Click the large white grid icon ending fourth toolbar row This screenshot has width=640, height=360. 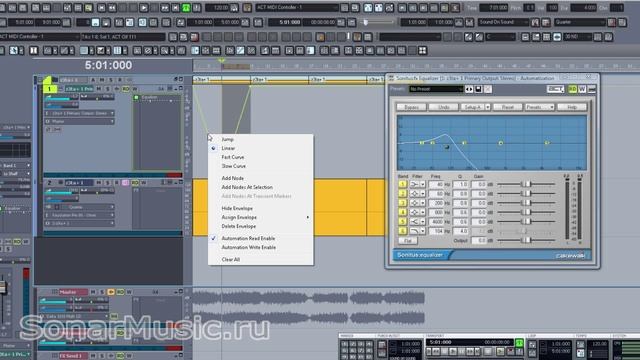[422, 51]
